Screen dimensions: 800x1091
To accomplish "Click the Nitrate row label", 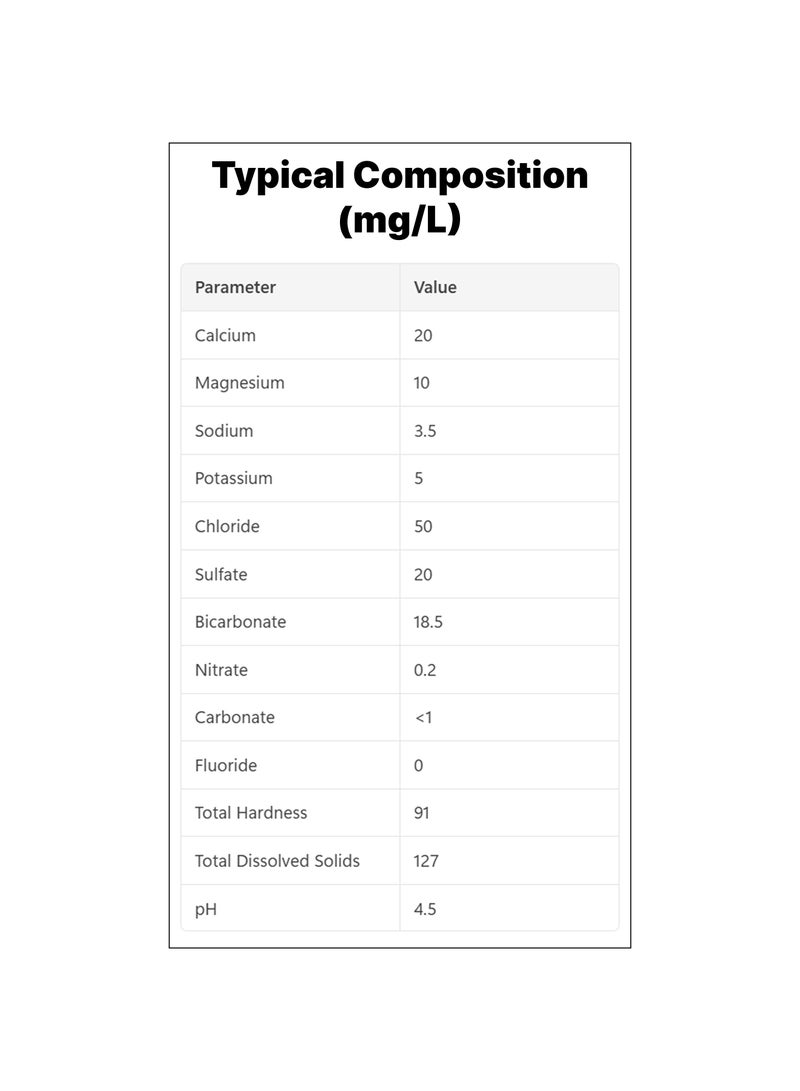I will (221, 670).
